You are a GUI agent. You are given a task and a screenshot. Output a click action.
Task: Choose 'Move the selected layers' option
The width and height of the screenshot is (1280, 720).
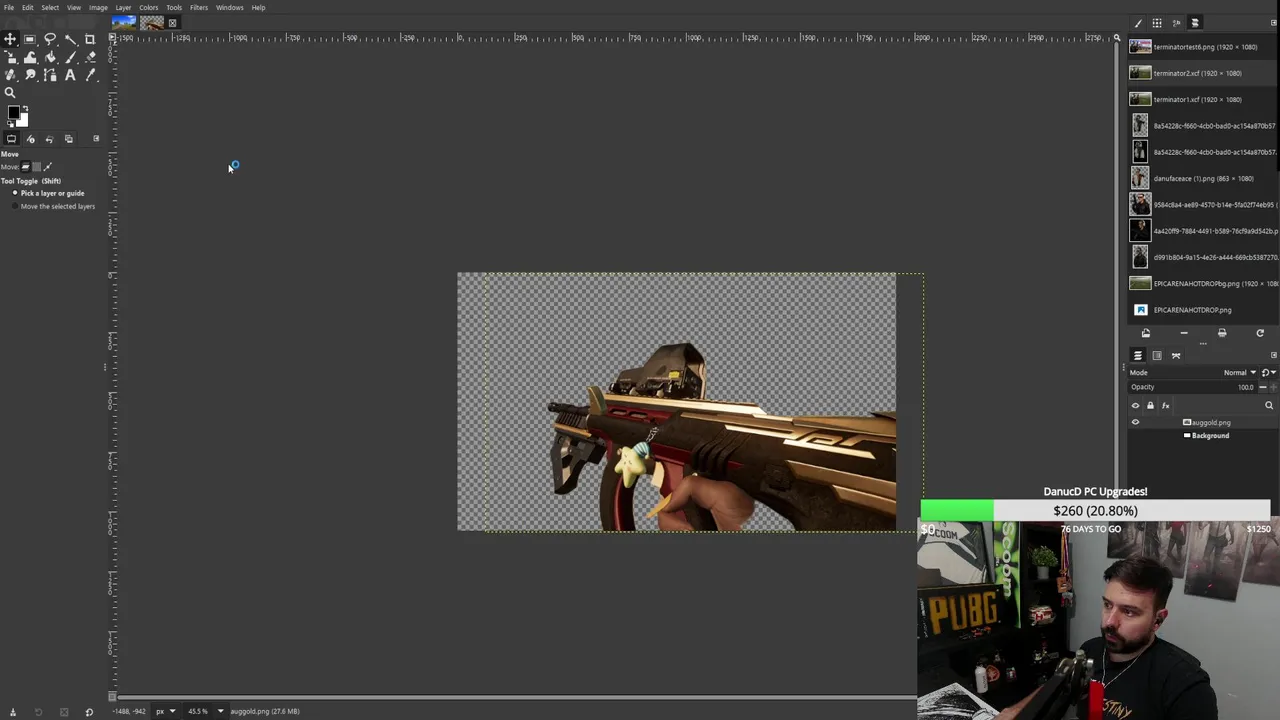click(53, 206)
